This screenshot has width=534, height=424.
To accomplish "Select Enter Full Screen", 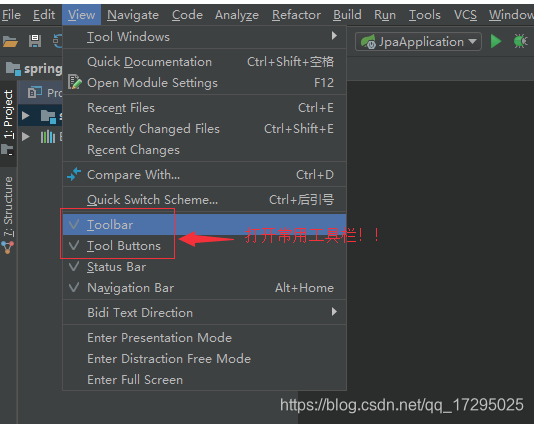I will click(x=204, y=380).
